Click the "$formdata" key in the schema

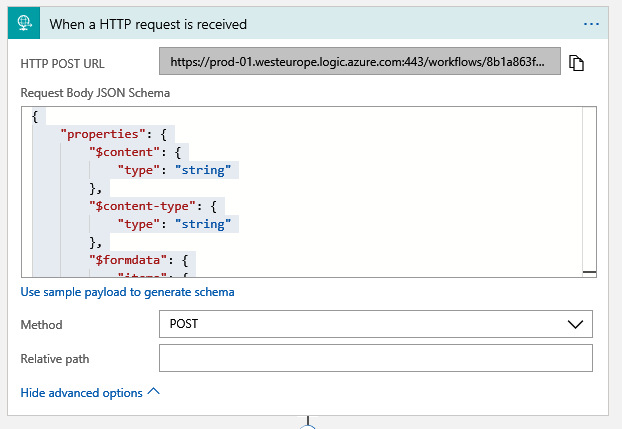click(127, 260)
